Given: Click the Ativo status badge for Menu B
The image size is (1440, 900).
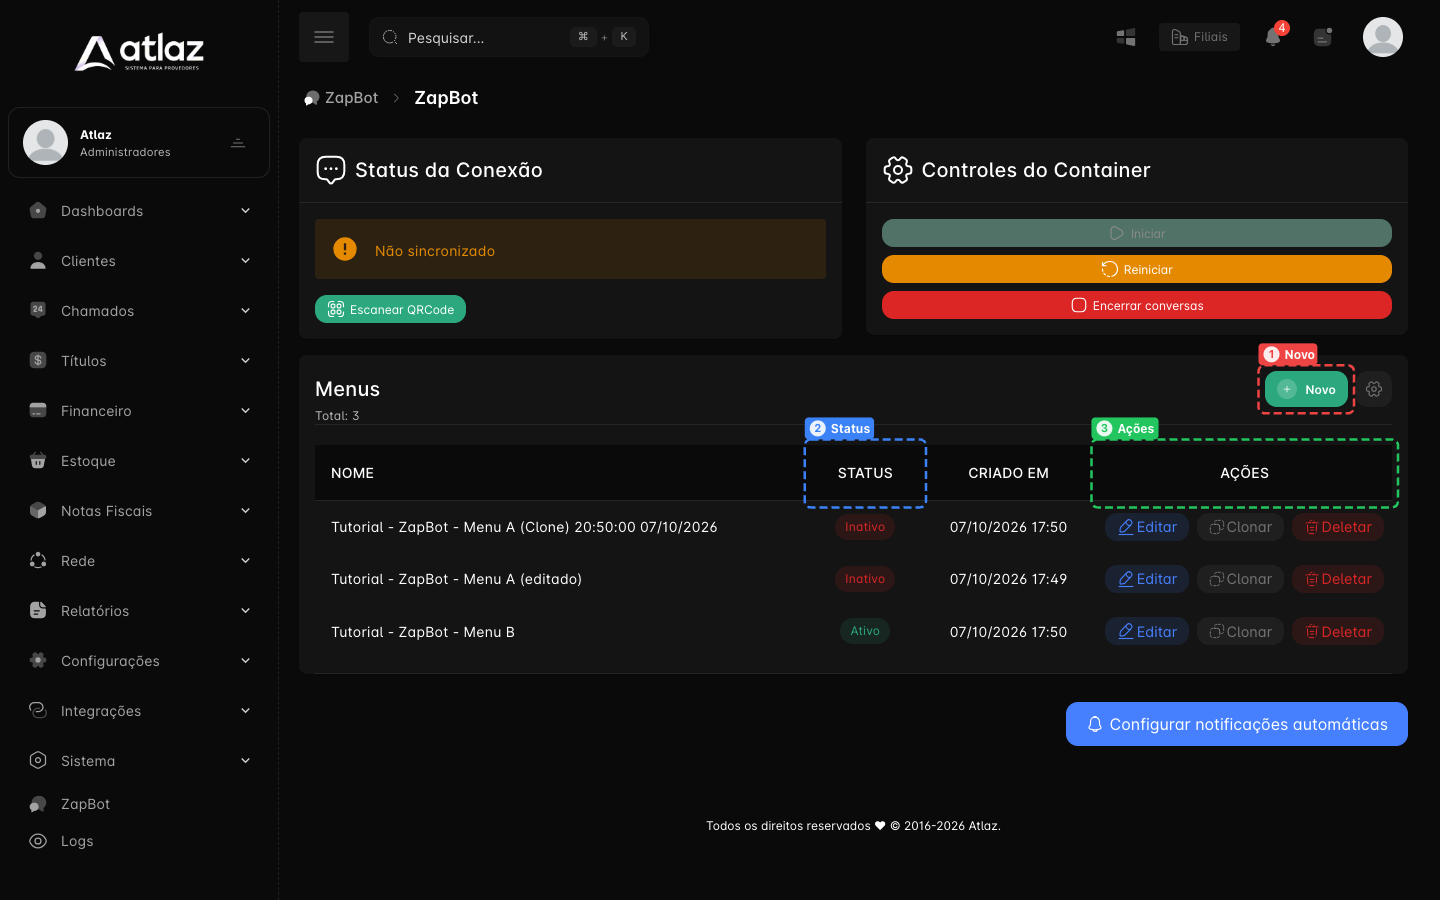Looking at the screenshot, I should point(865,631).
